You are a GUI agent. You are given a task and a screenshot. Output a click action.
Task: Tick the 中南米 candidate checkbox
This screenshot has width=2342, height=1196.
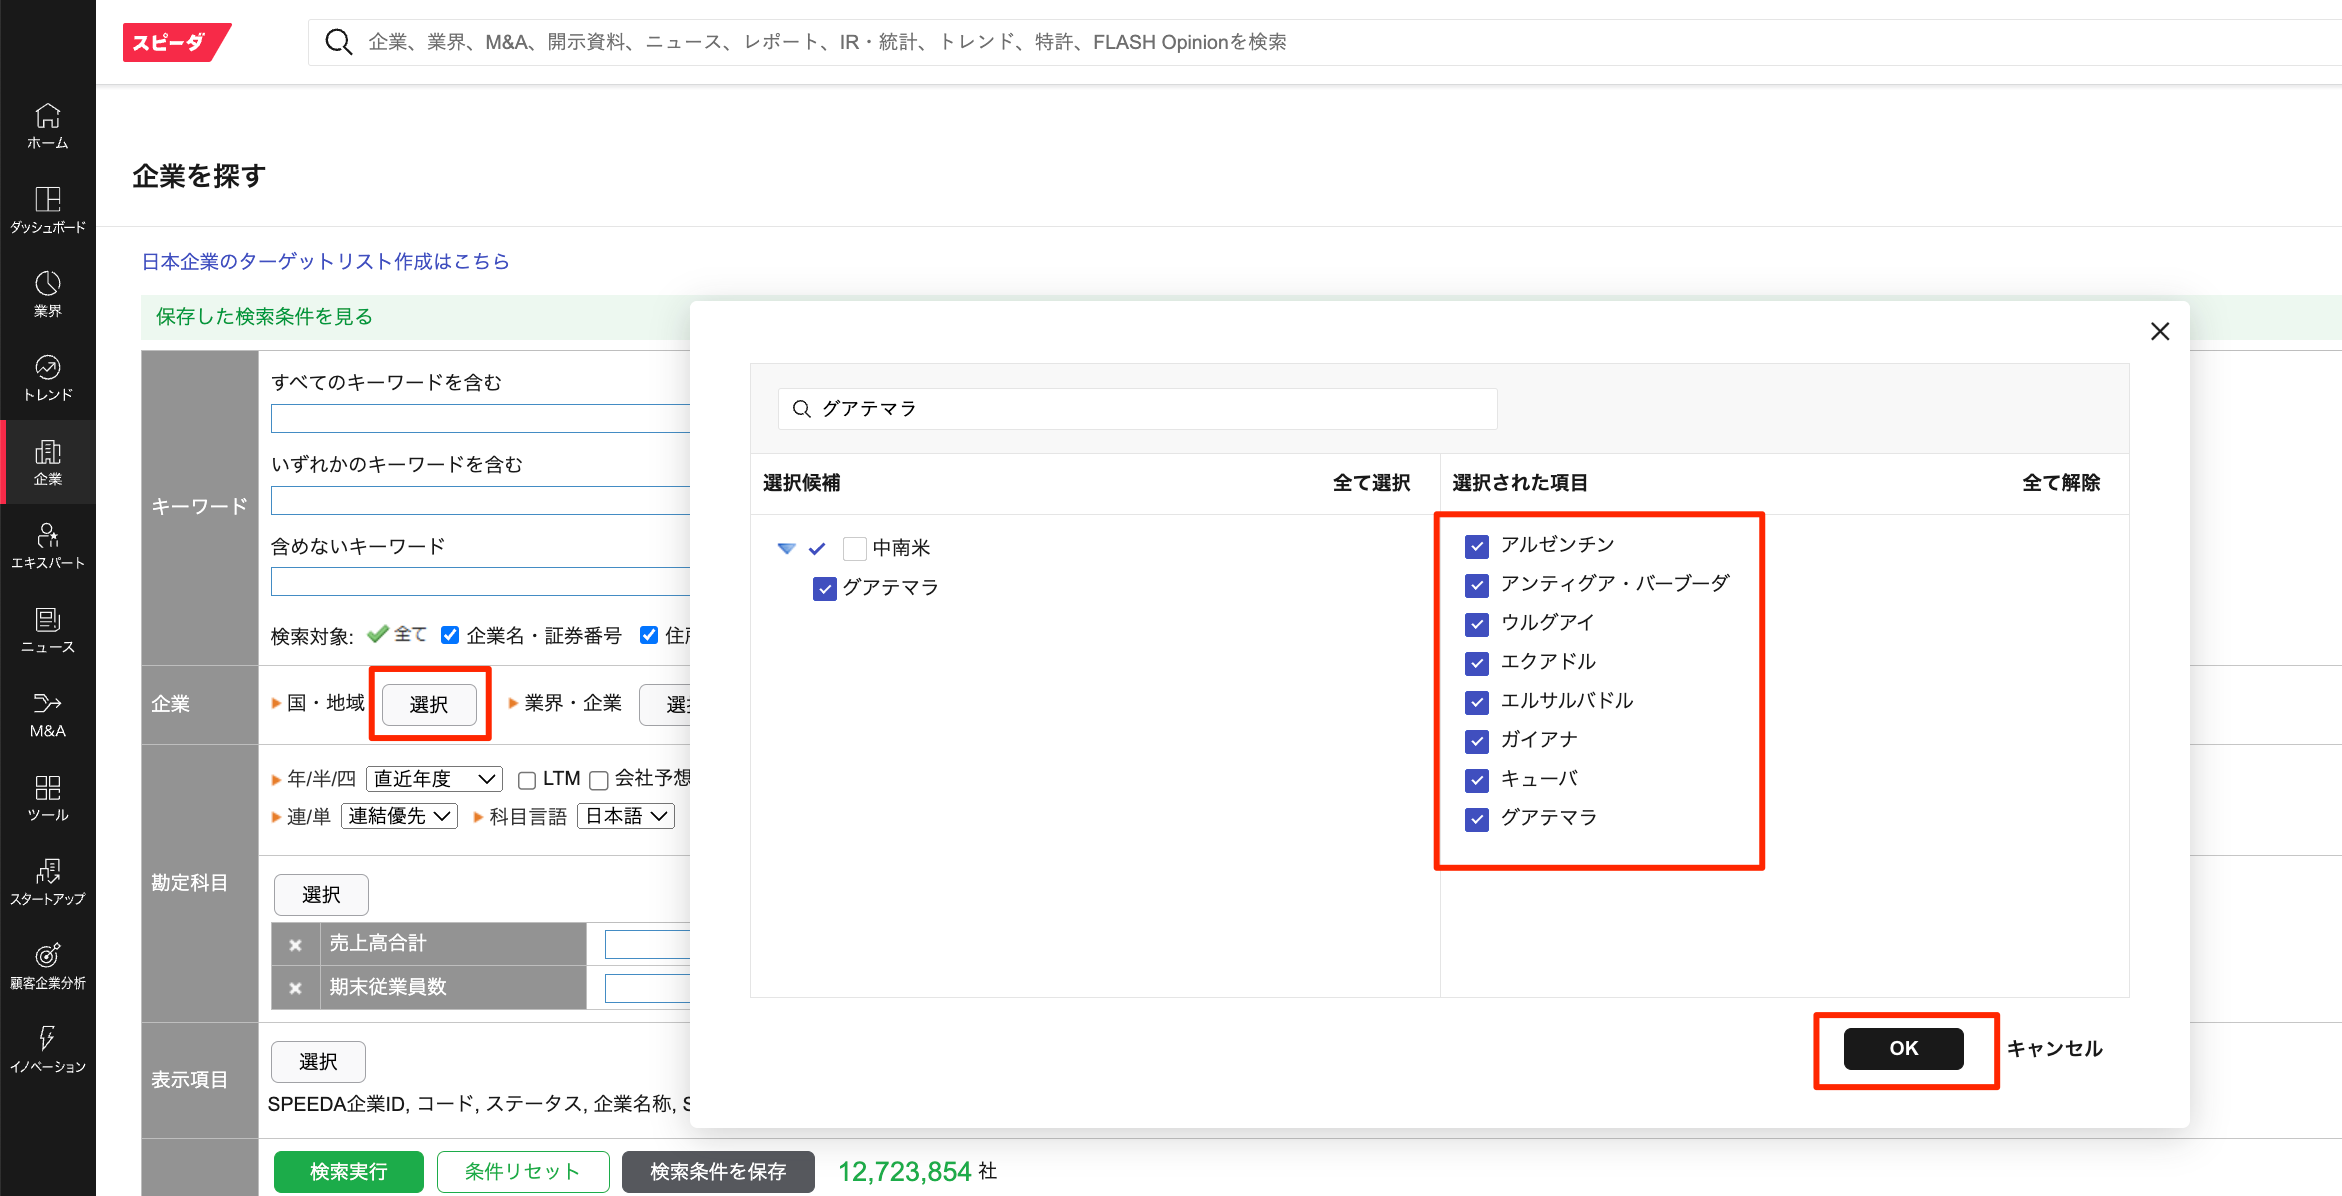pos(854,548)
